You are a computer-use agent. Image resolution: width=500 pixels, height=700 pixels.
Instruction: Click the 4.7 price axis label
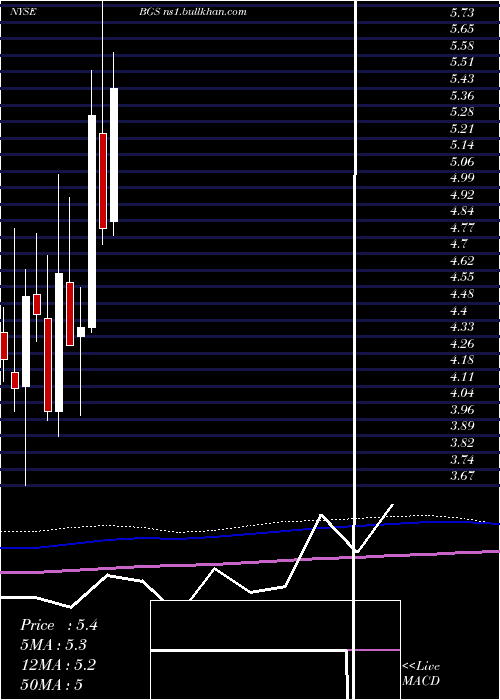(459, 244)
